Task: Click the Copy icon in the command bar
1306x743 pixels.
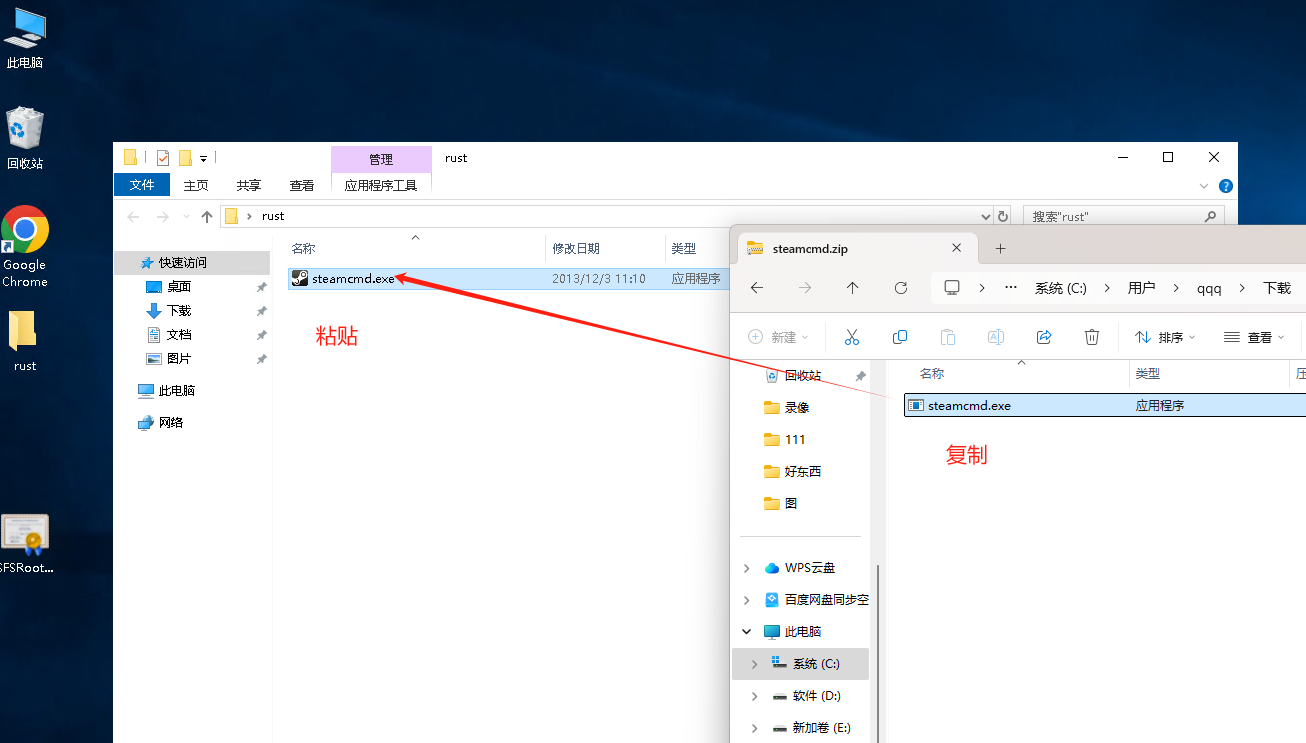Action: pyautogui.click(x=900, y=337)
